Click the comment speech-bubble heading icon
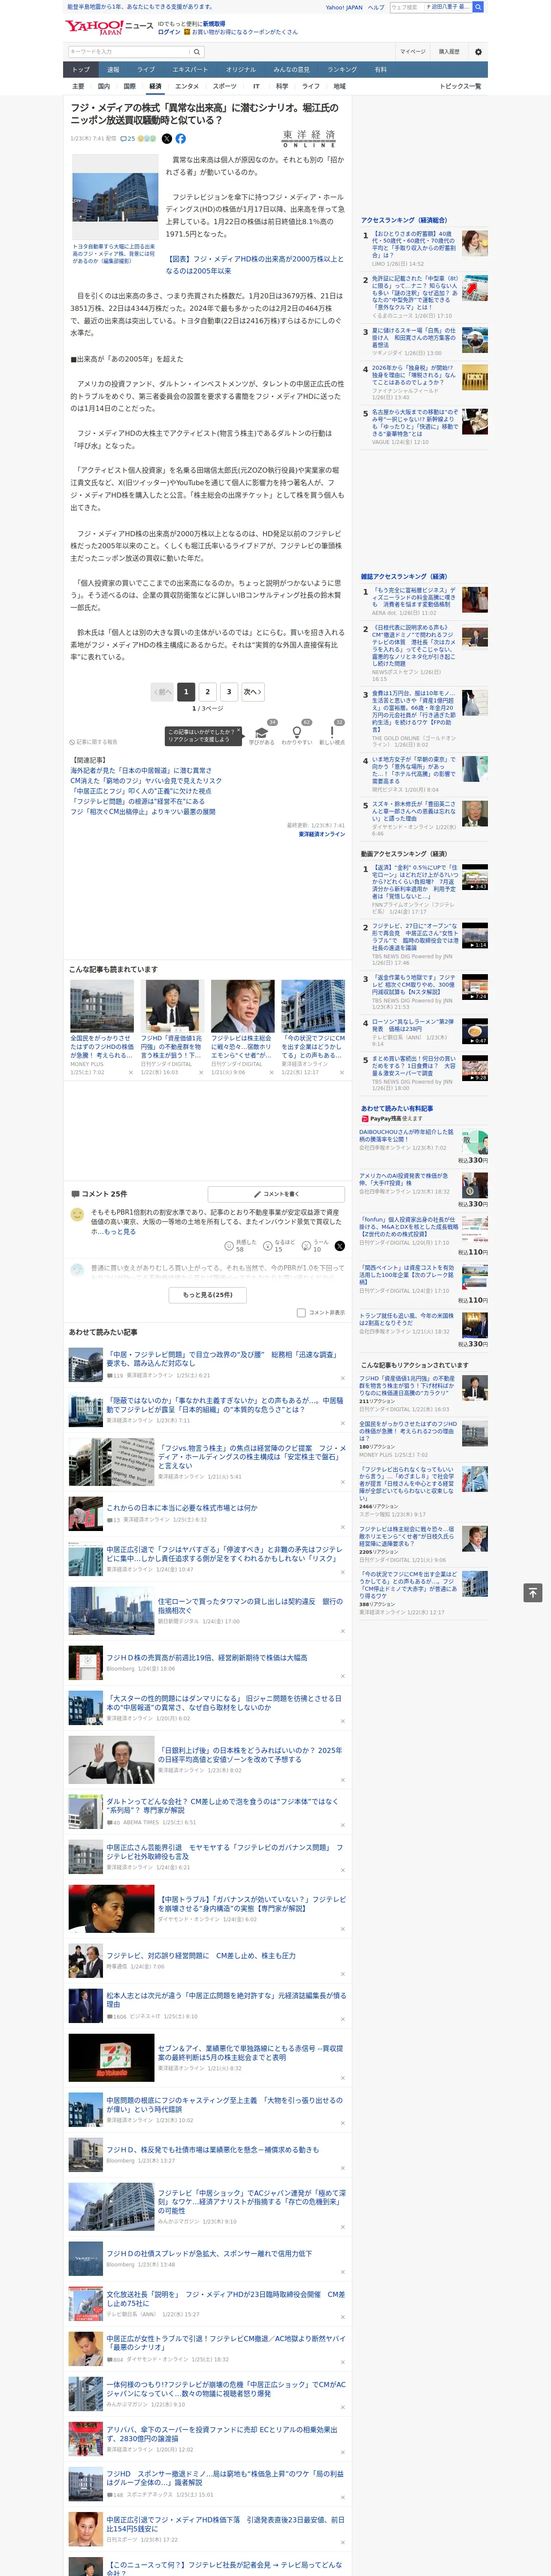Screen dimensions: 551x2576 tap(75, 1194)
